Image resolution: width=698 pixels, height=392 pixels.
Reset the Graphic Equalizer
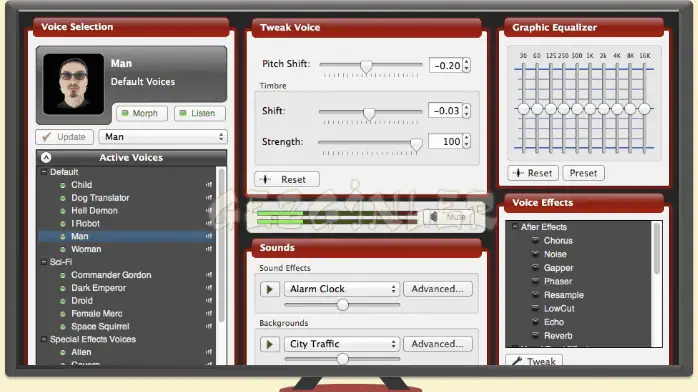(533, 173)
